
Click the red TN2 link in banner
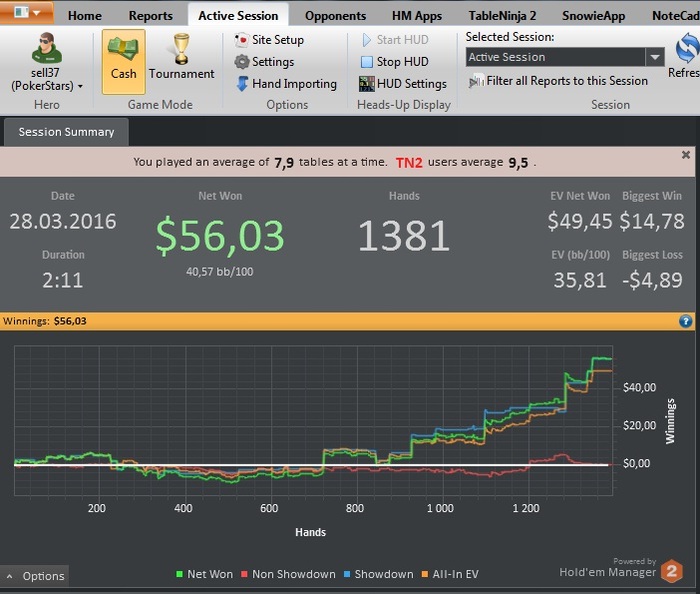click(408, 163)
